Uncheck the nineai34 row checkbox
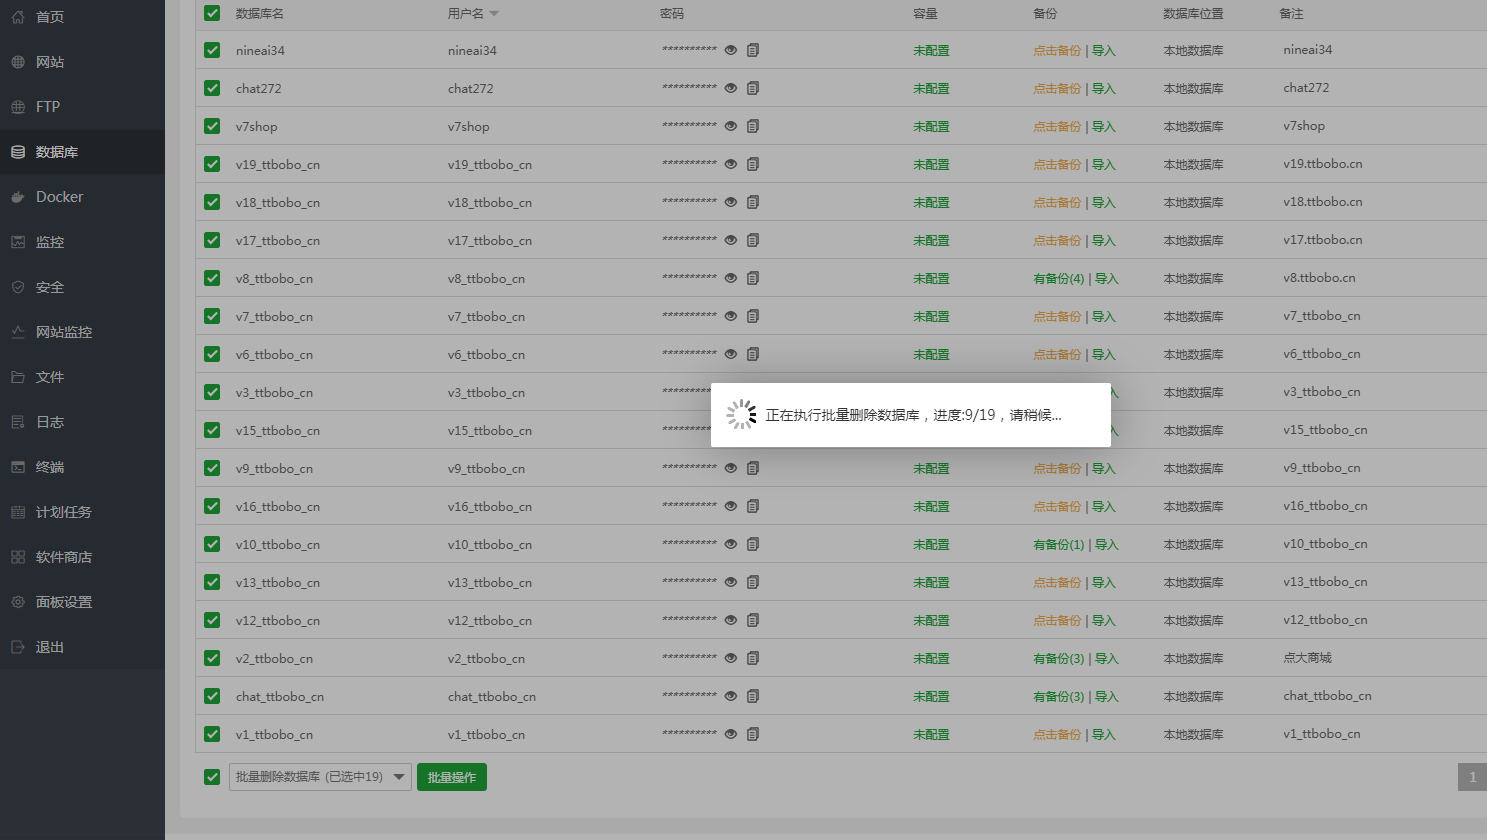The width and height of the screenshot is (1487, 840). click(x=212, y=50)
